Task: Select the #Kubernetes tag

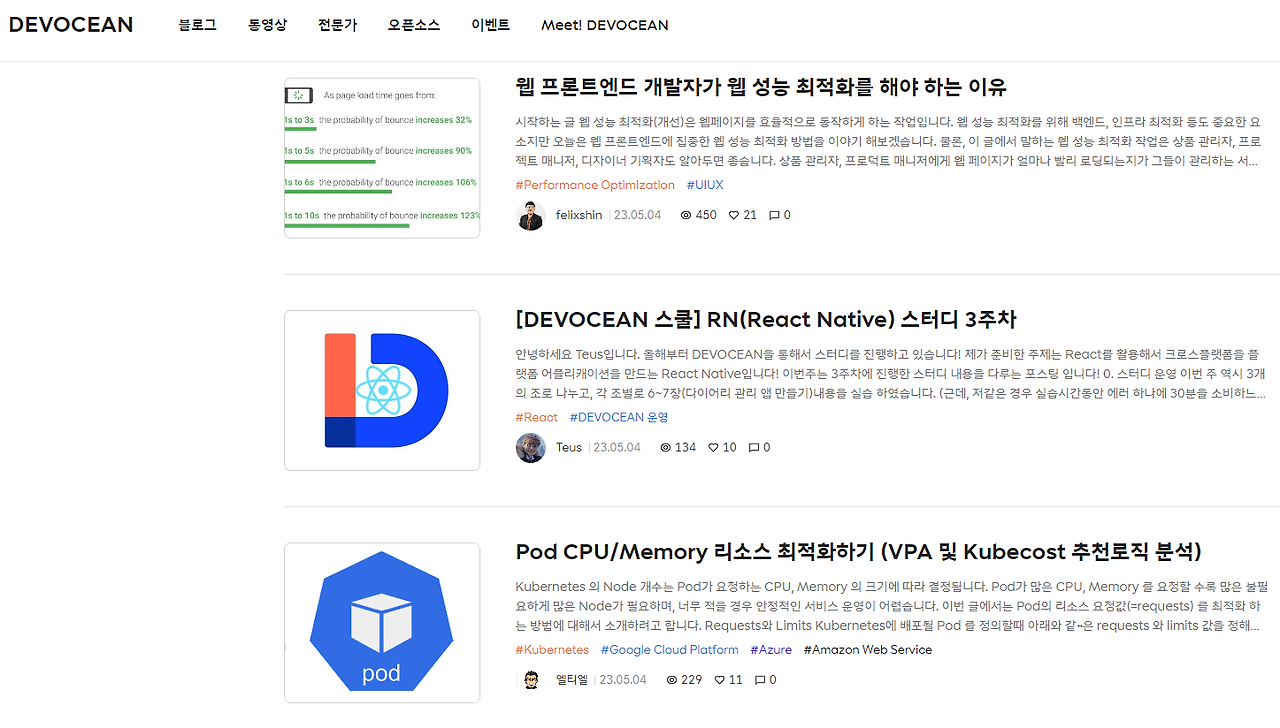Action: pos(552,650)
